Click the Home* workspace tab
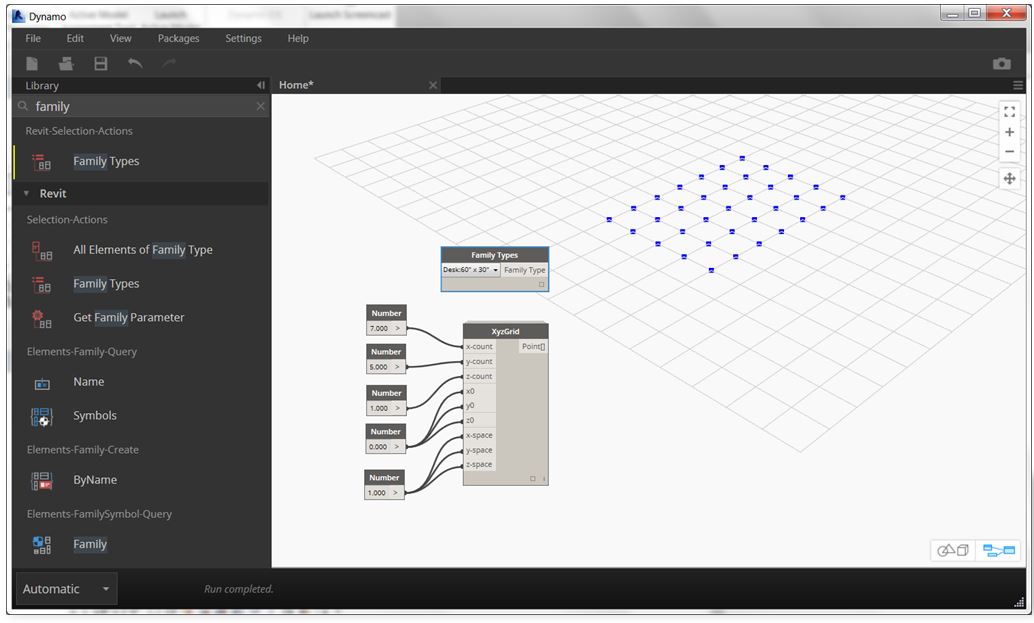Image resolution: width=1034 pixels, height=623 pixels. [x=297, y=85]
